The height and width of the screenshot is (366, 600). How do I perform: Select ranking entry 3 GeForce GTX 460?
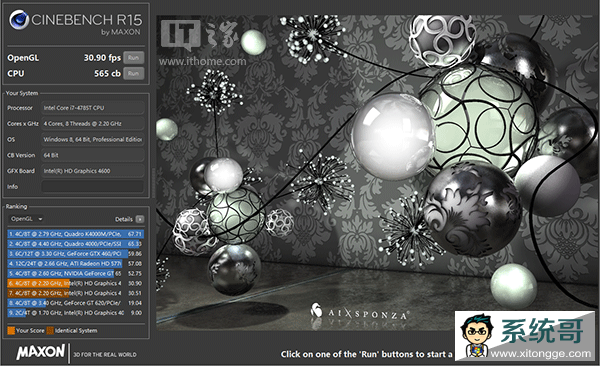pyautogui.click(x=75, y=254)
